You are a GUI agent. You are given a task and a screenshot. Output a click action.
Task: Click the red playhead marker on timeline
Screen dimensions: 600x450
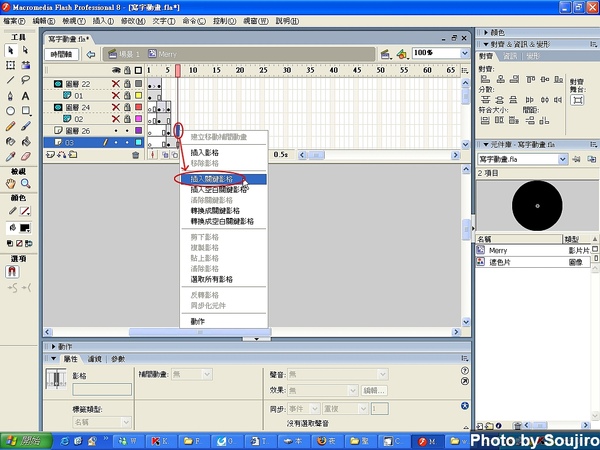coord(178,70)
